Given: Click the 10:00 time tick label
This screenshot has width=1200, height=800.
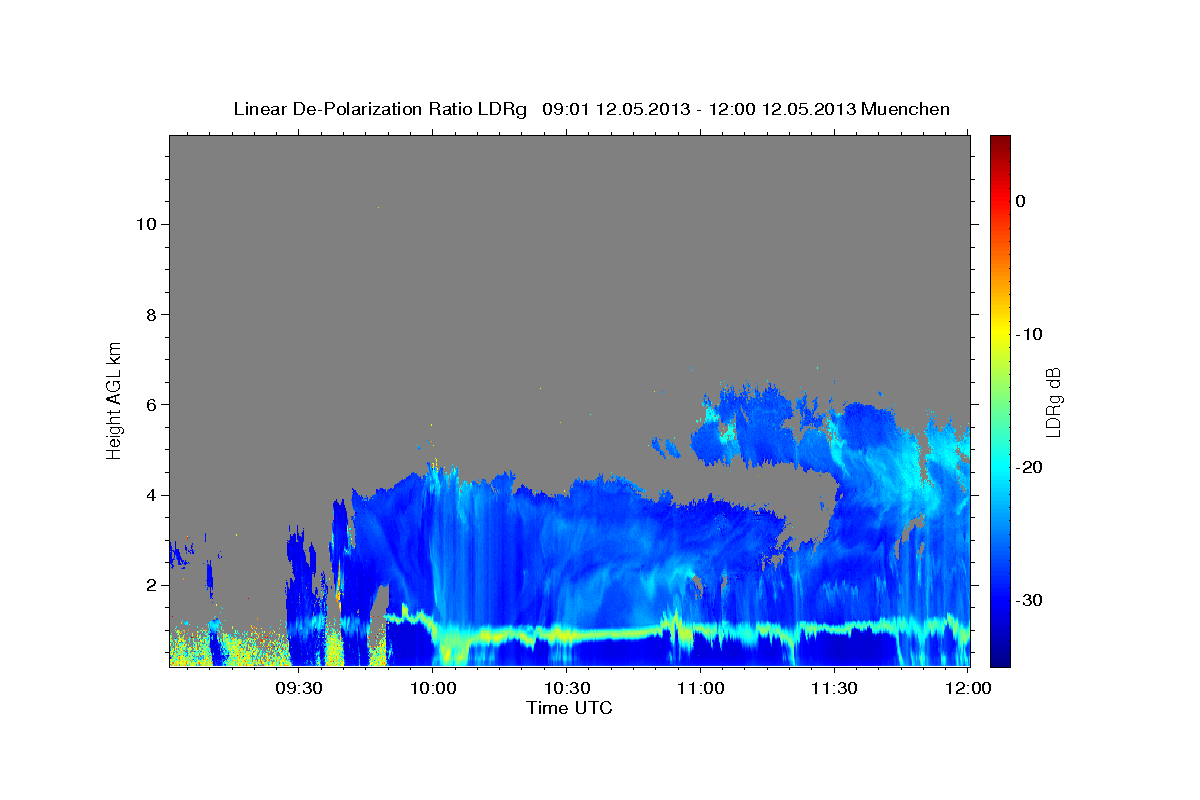Looking at the screenshot, I should click(433, 688).
